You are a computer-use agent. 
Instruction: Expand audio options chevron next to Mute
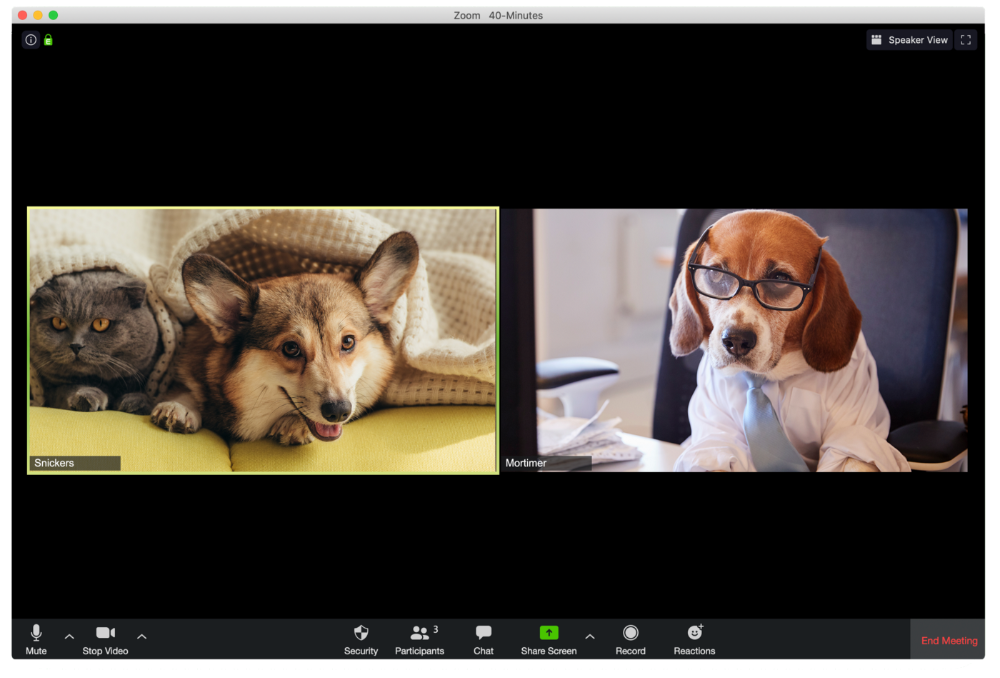[x=70, y=637]
